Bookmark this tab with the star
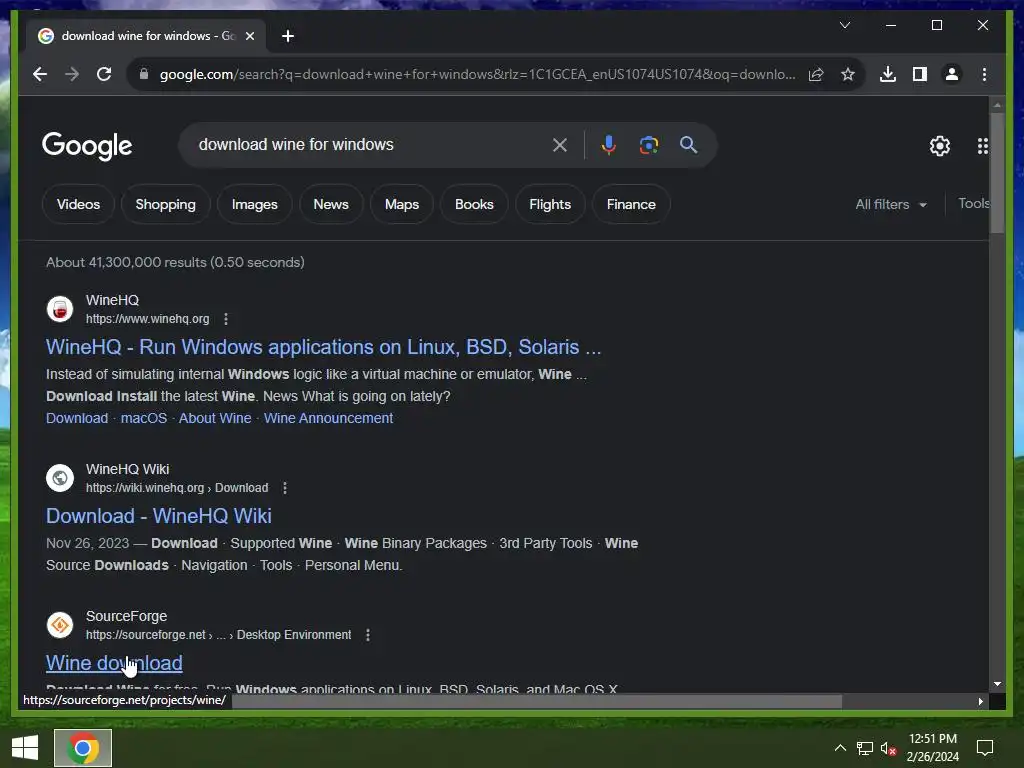The width and height of the screenshot is (1024, 768). (x=848, y=74)
